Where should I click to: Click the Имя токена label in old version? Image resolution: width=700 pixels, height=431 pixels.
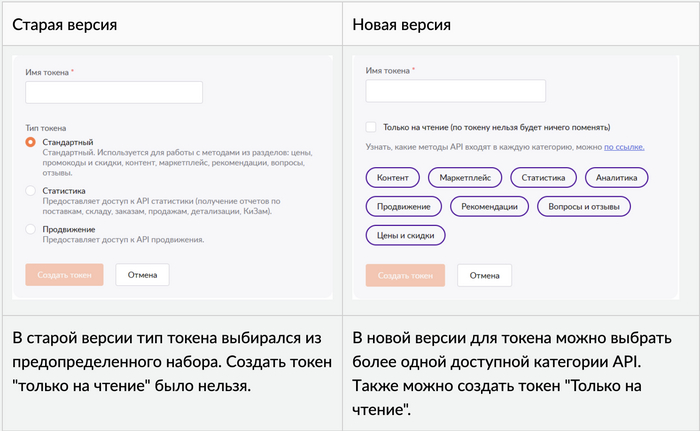(47, 72)
